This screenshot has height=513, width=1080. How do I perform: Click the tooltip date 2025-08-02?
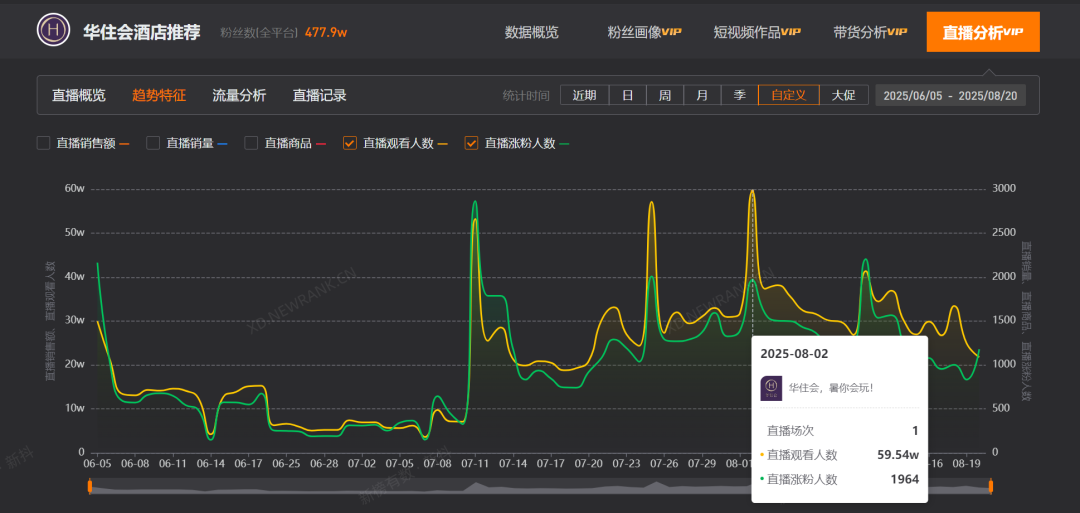[794, 354]
